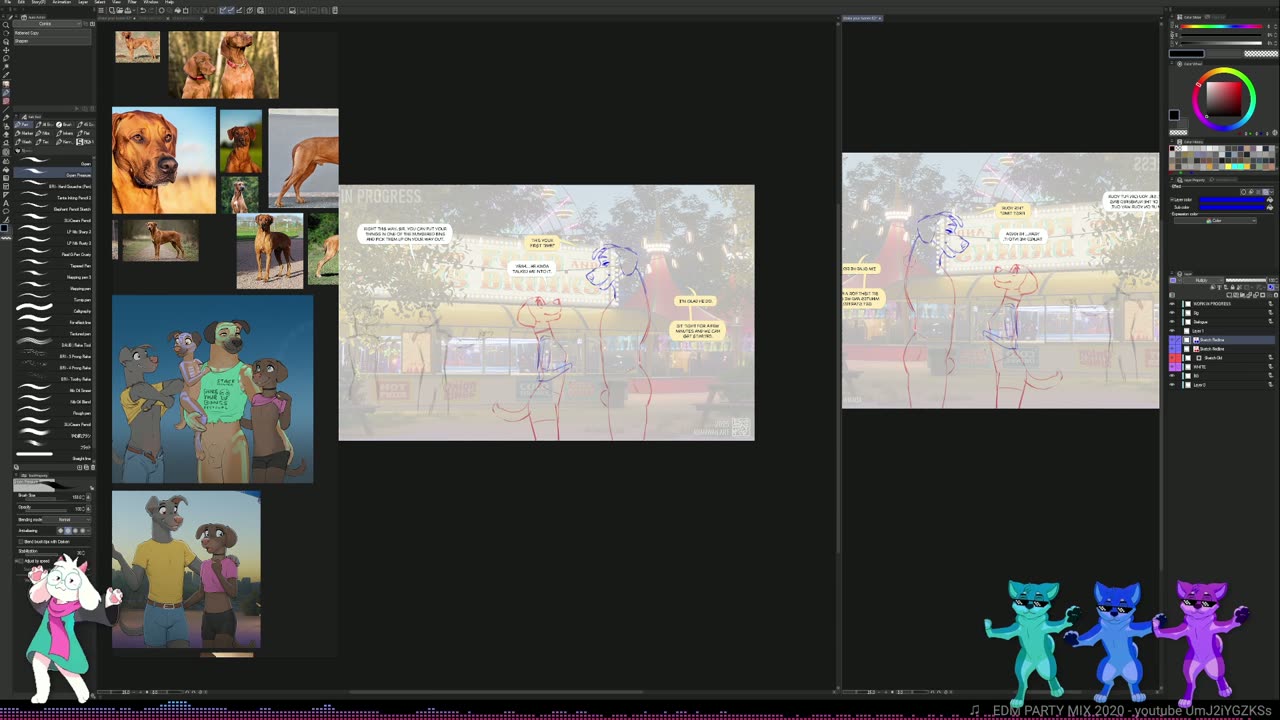1280x720 pixels.
Task: Open the Layer menu
Action: [84, 2]
